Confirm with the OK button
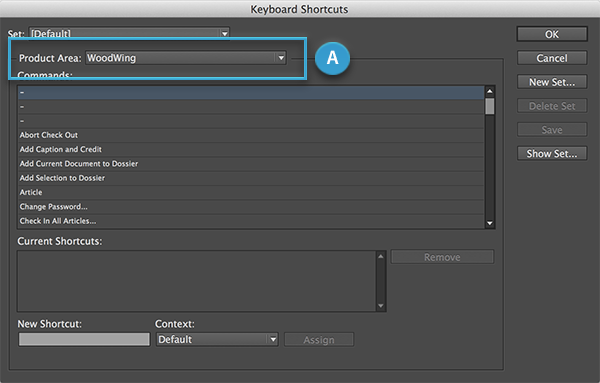This screenshot has width=600, height=383. pos(552,34)
